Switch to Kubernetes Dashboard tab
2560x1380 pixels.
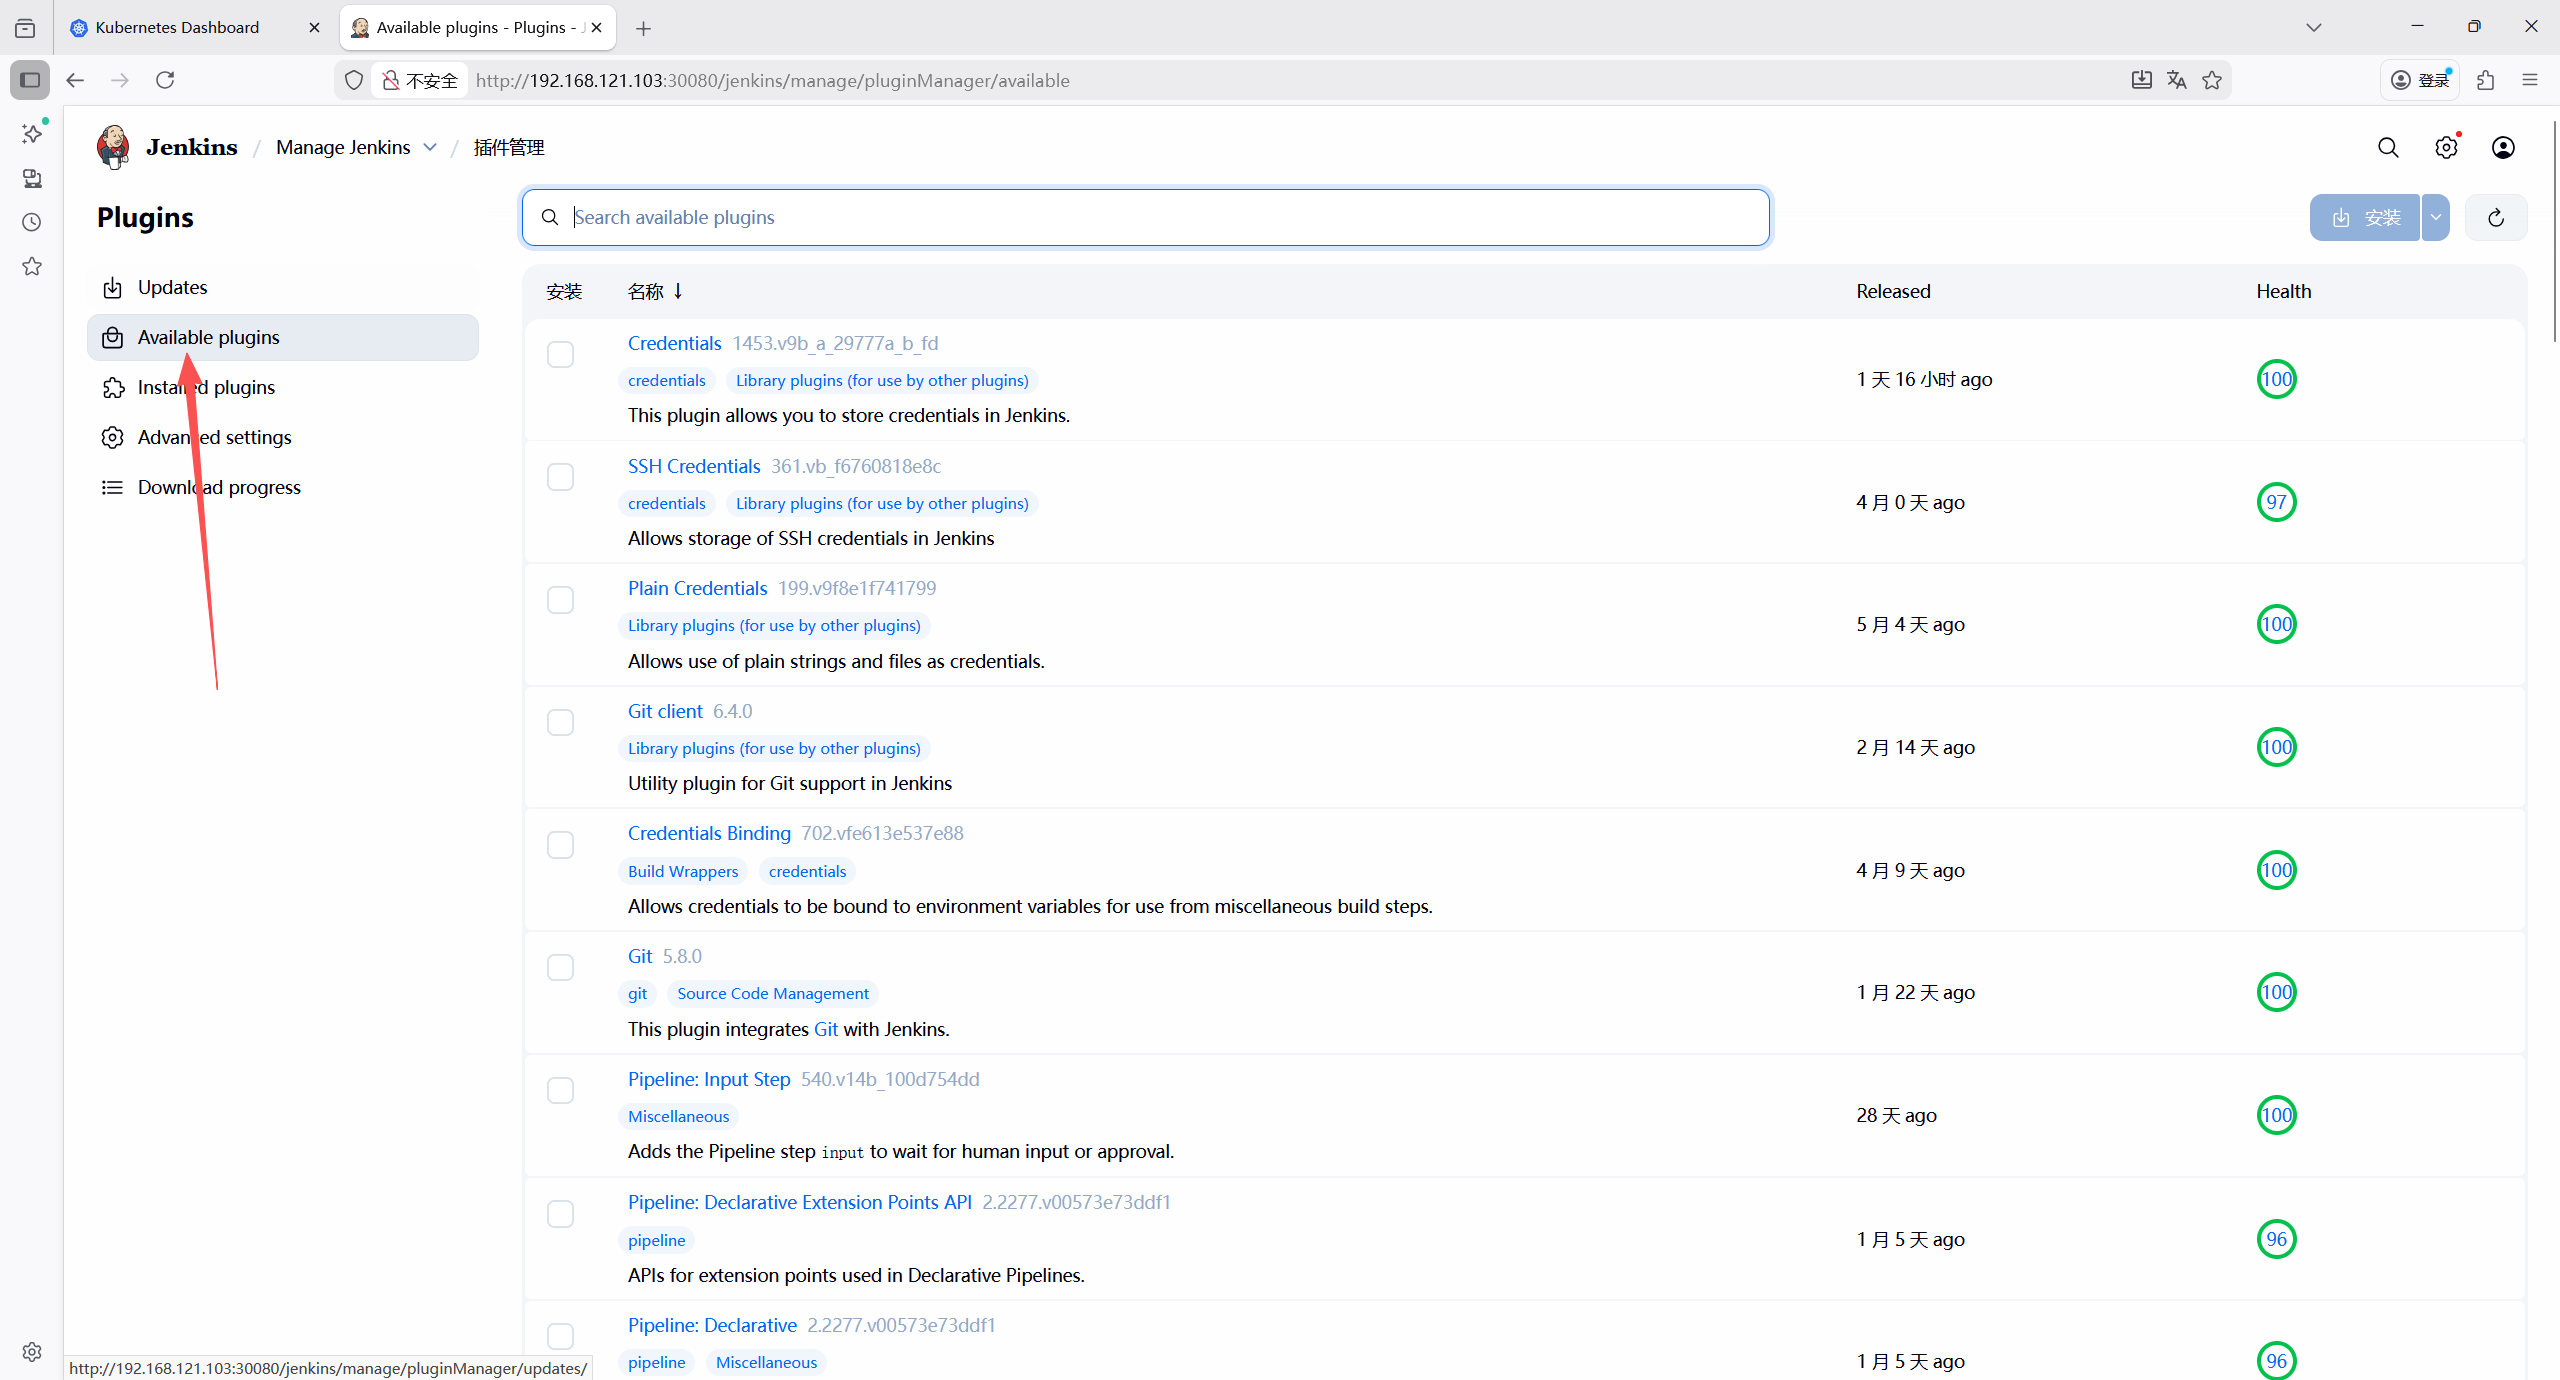(177, 28)
